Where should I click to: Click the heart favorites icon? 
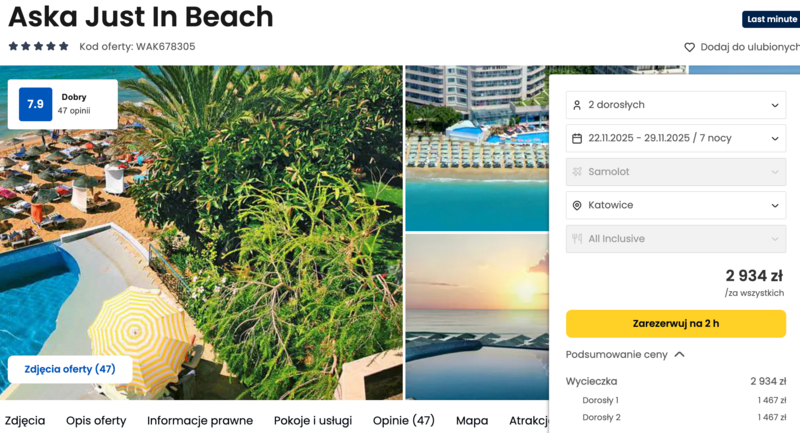tap(689, 47)
